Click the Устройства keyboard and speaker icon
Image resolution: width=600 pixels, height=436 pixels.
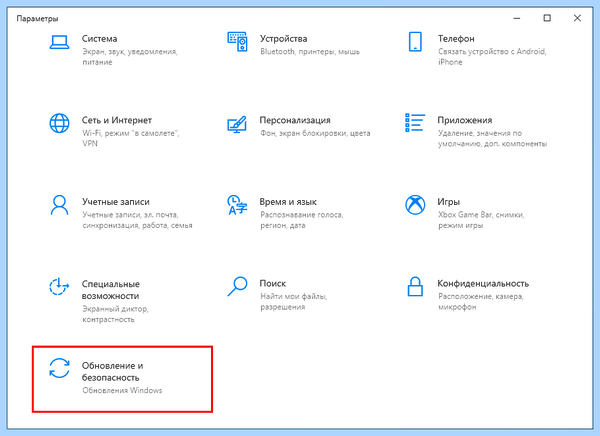tap(237, 42)
